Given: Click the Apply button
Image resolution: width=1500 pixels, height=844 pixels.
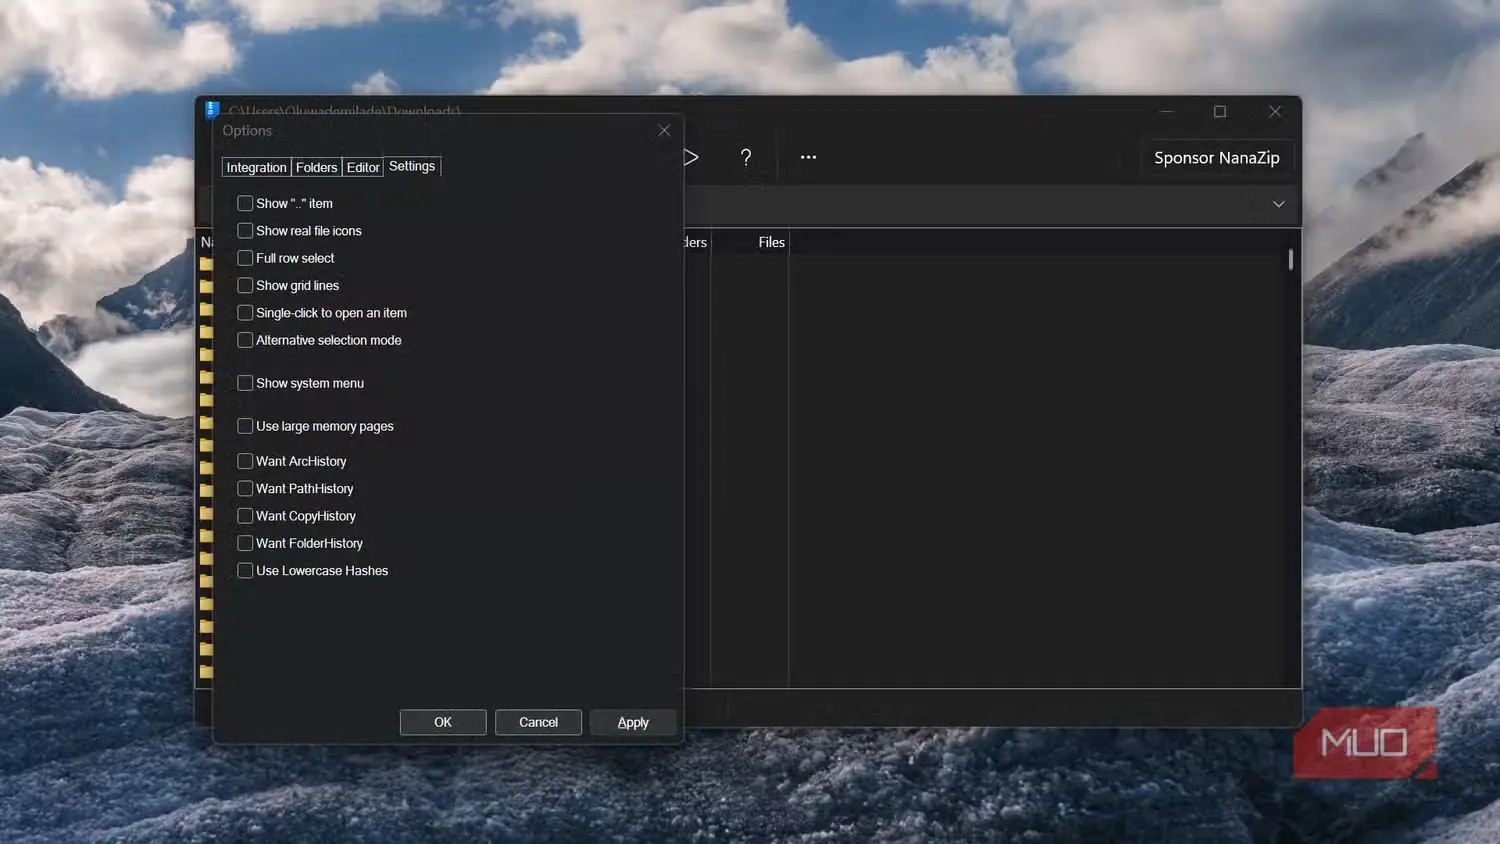Looking at the screenshot, I should coord(633,722).
